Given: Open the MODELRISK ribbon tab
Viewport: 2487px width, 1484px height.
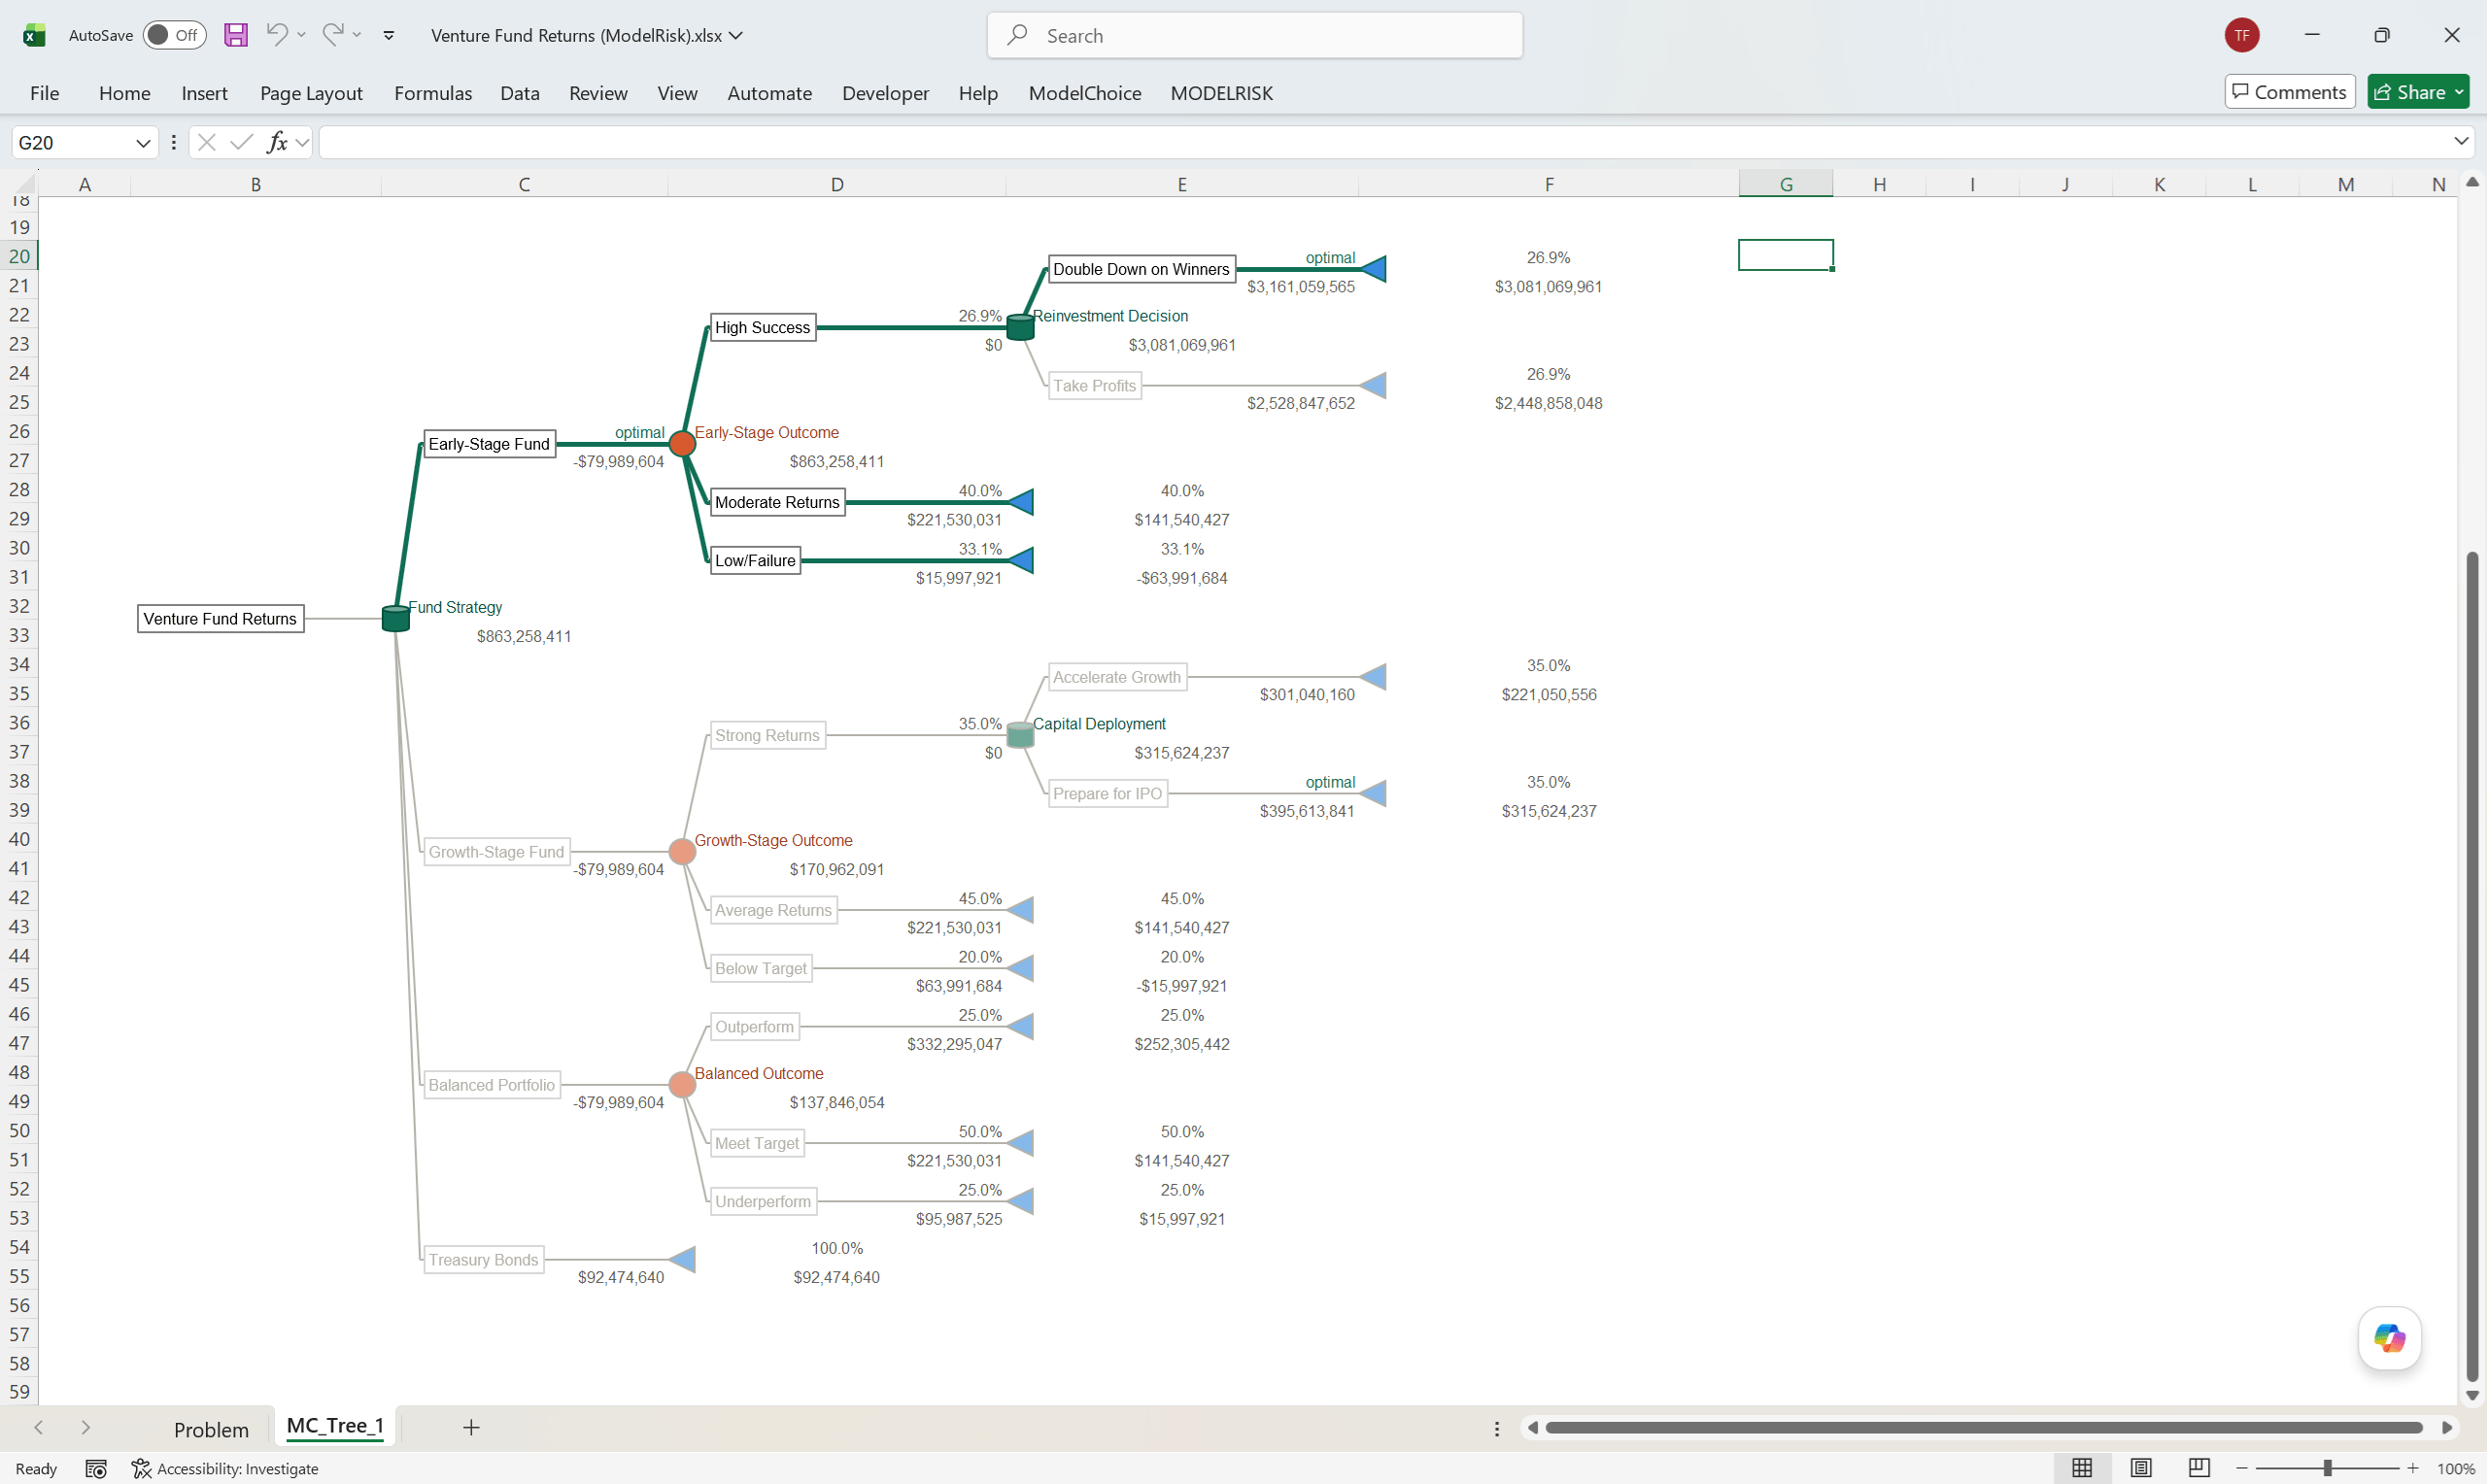Looking at the screenshot, I should click(x=1221, y=93).
